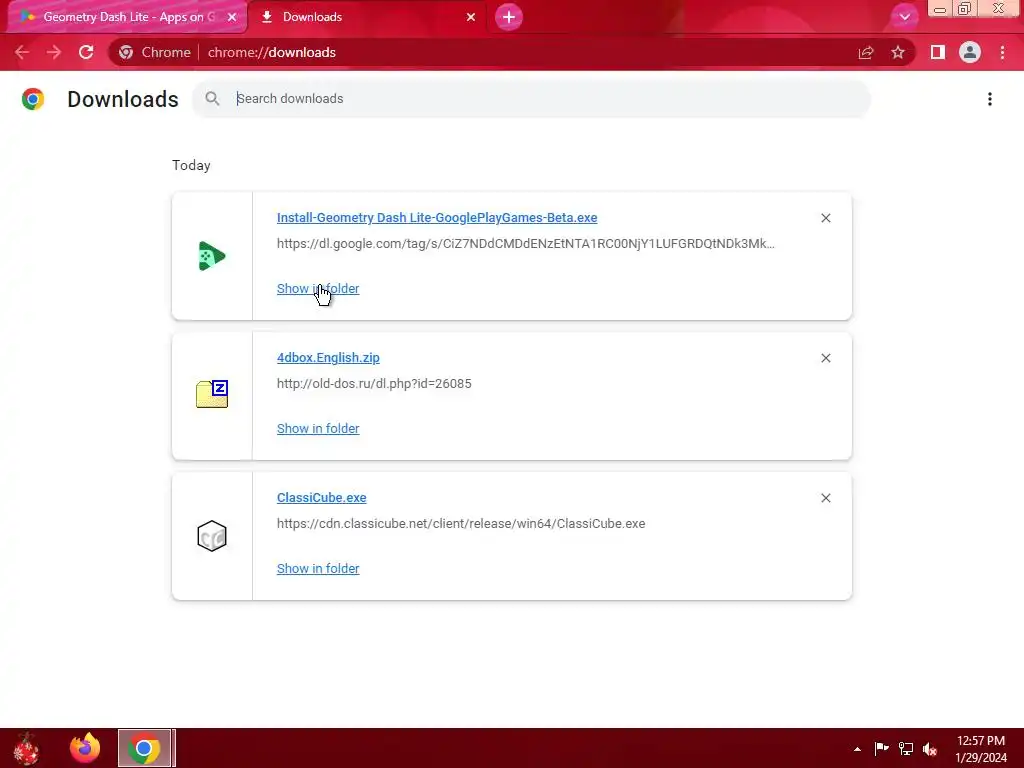Click the network icon in system tray

[x=906, y=748]
